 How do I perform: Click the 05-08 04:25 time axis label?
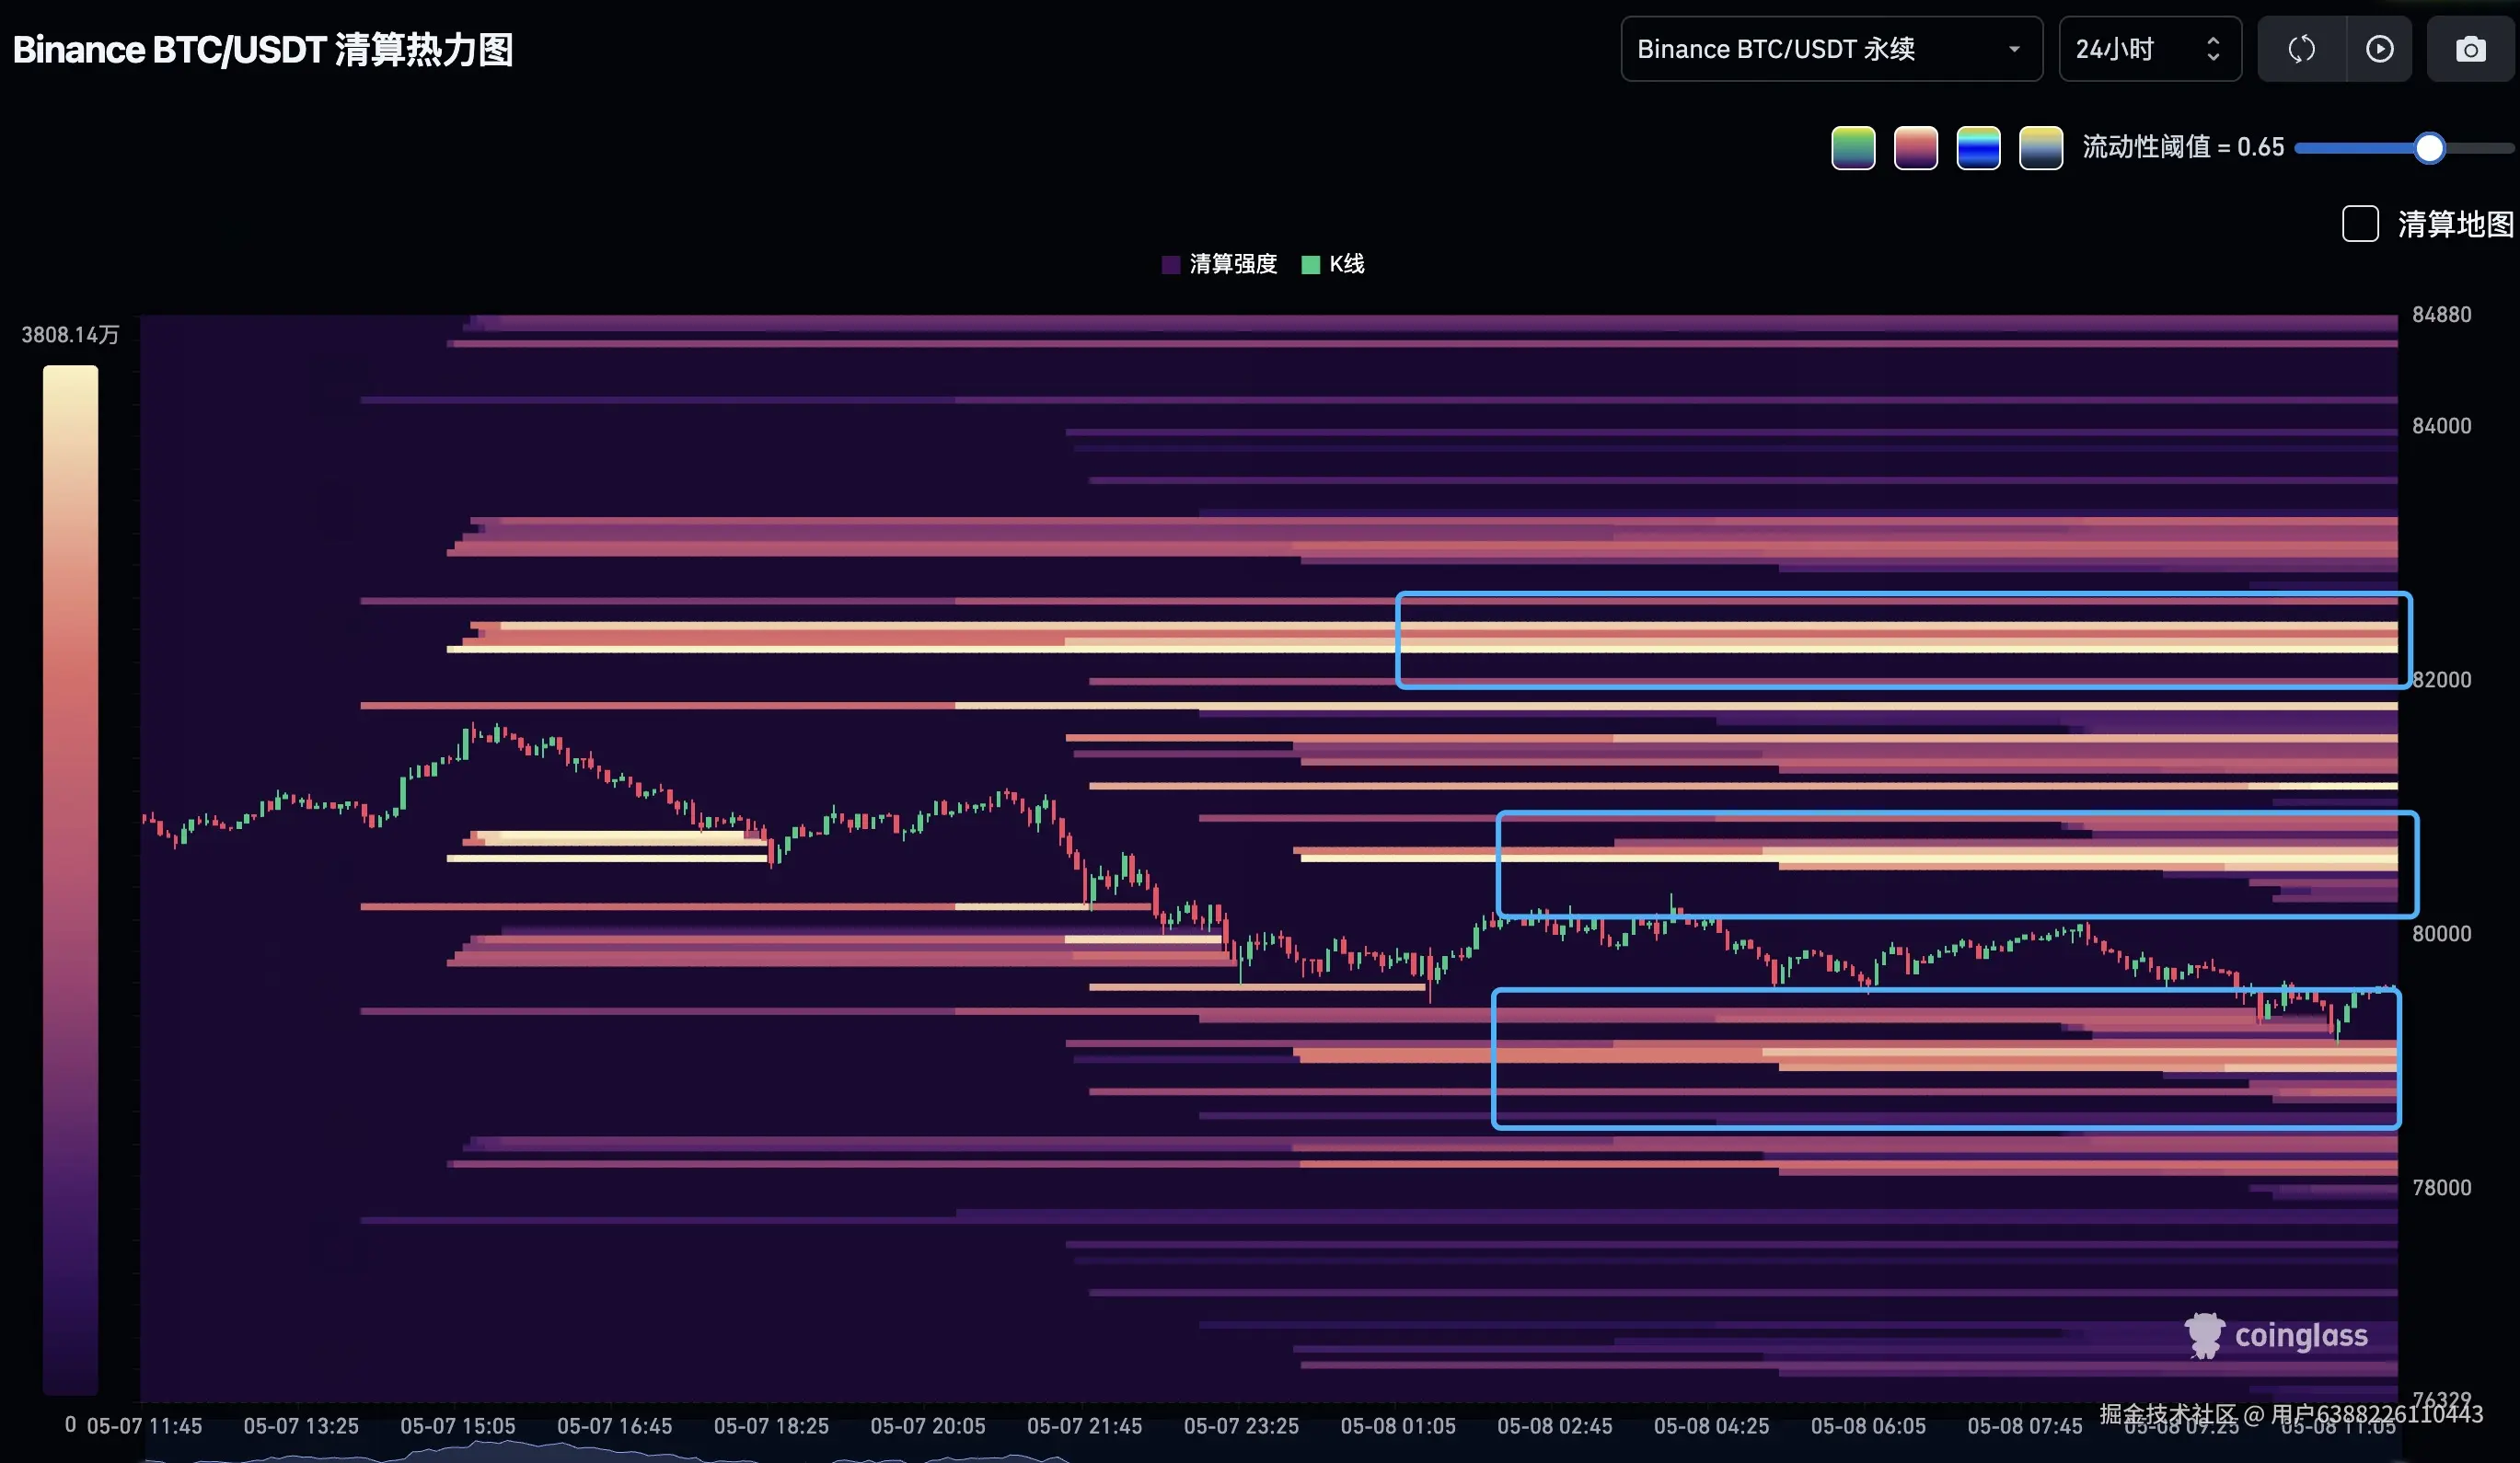1712,1426
